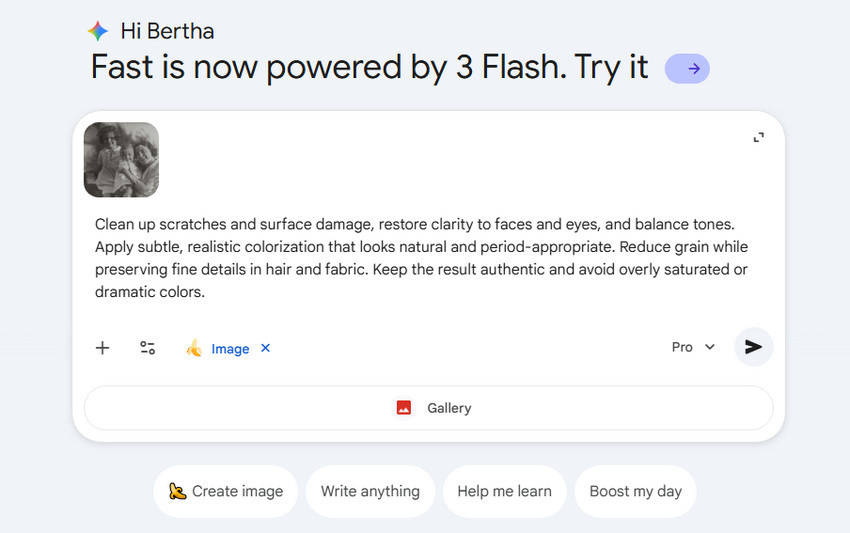Screen dimensions: 850x533
Task: Click the Try it arrow button
Action: (x=687, y=69)
